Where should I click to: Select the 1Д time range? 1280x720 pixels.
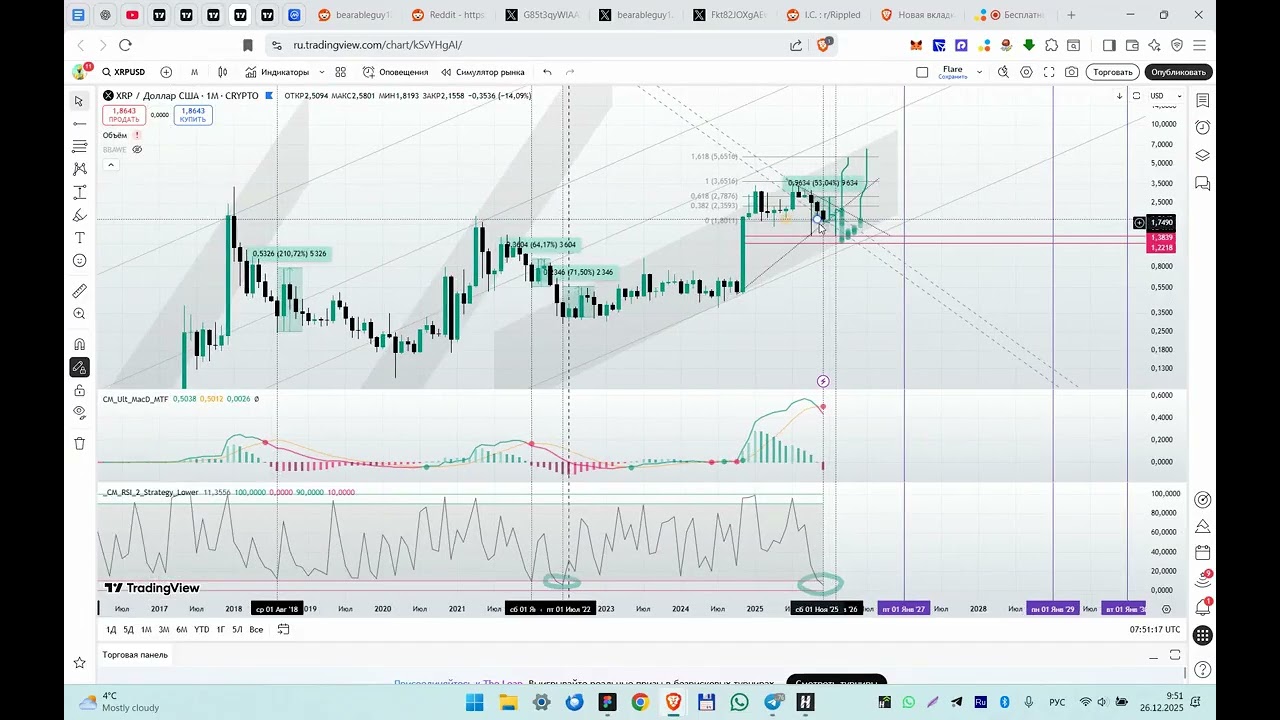(x=112, y=629)
